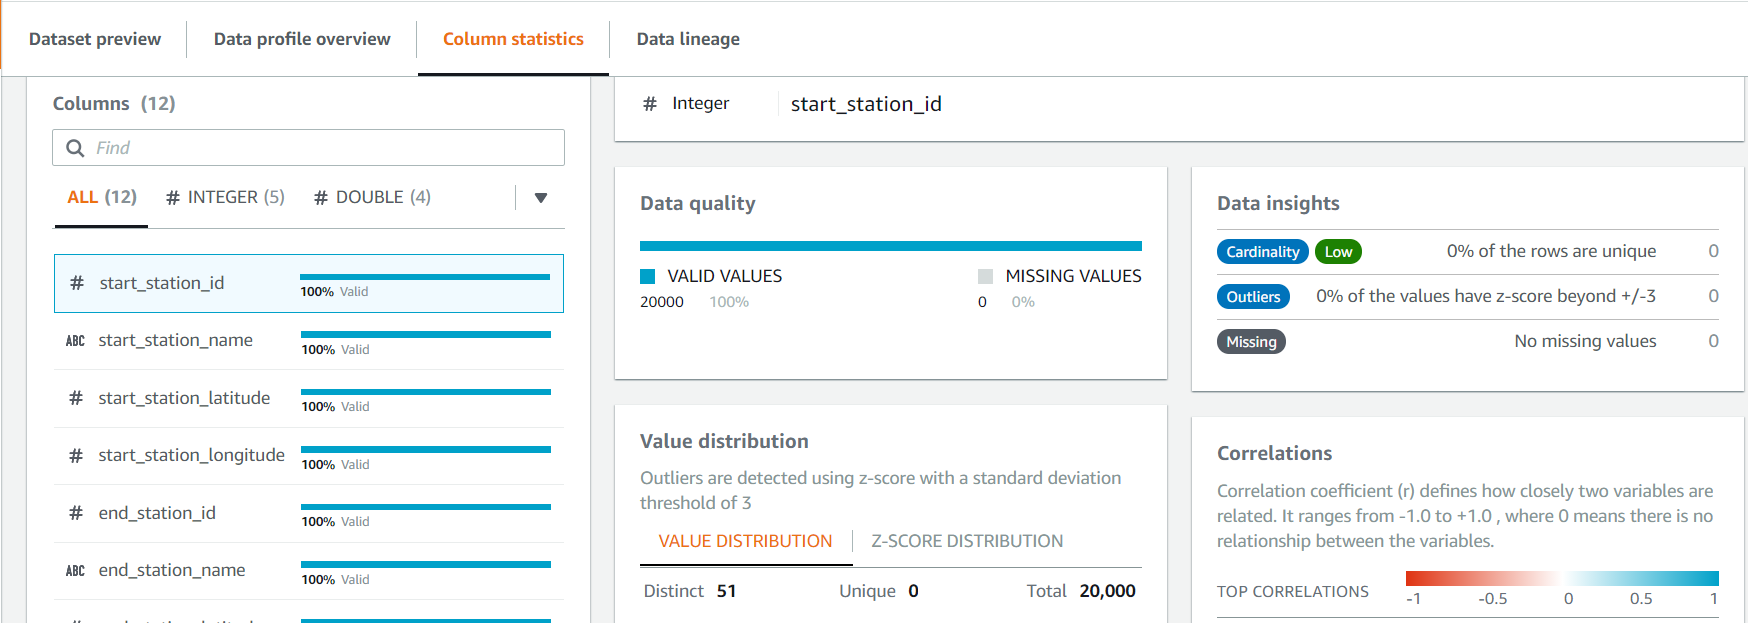Image resolution: width=1748 pixels, height=623 pixels.
Task: Open the Data lineage tab
Action: 688,39
